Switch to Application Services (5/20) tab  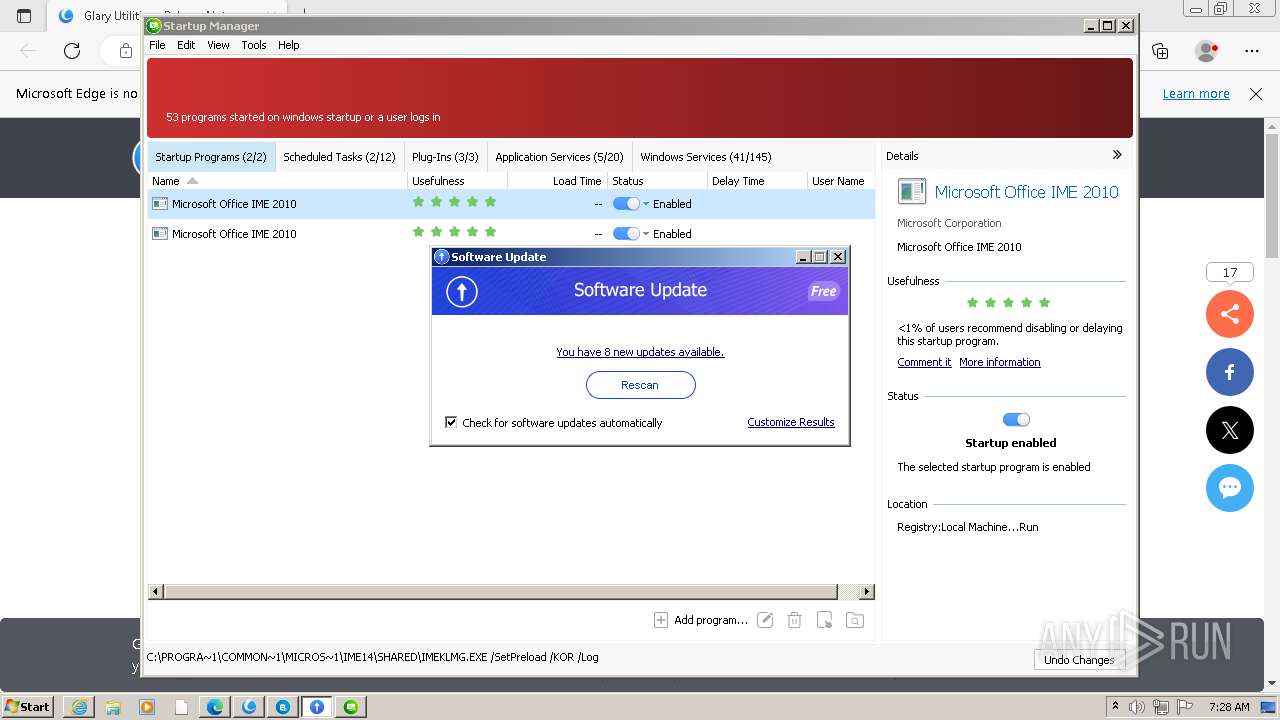[559, 157]
